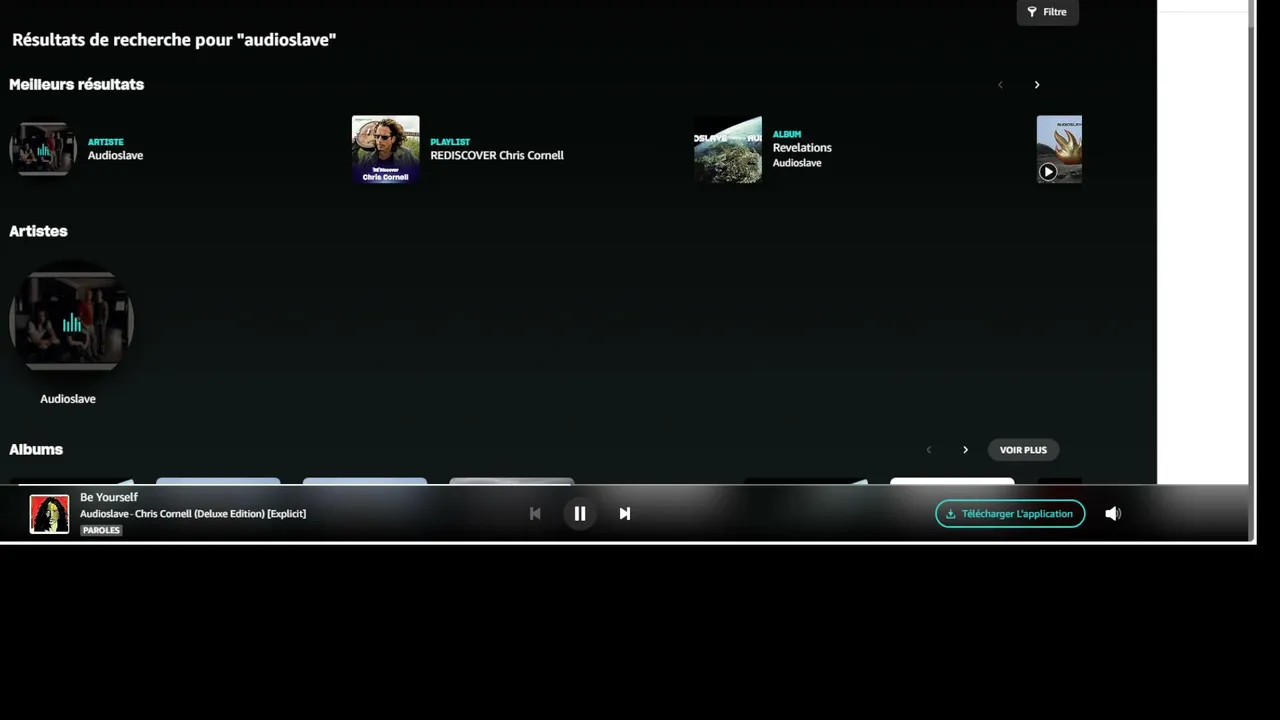Image resolution: width=1280 pixels, height=720 pixels.
Task: Click the REDISCOVER Chris Cornell playlist title
Action: [497, 155]
